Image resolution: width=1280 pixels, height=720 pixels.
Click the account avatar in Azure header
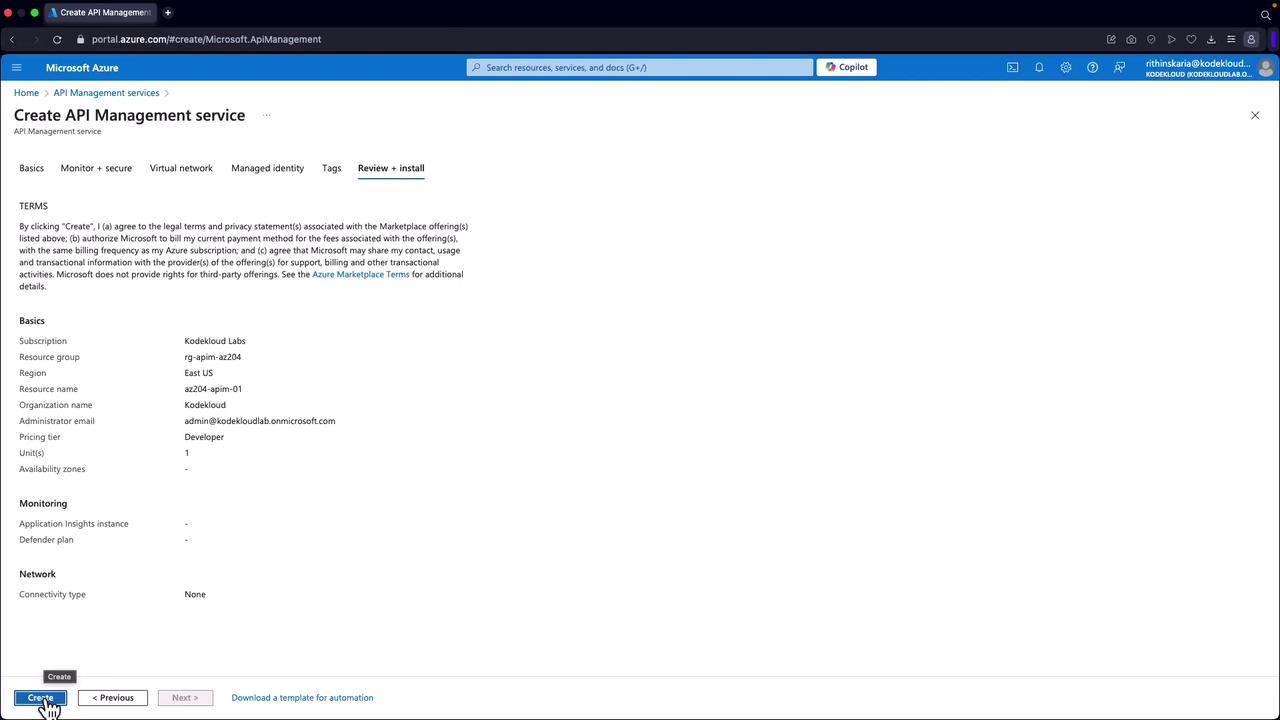[1266, 67]
